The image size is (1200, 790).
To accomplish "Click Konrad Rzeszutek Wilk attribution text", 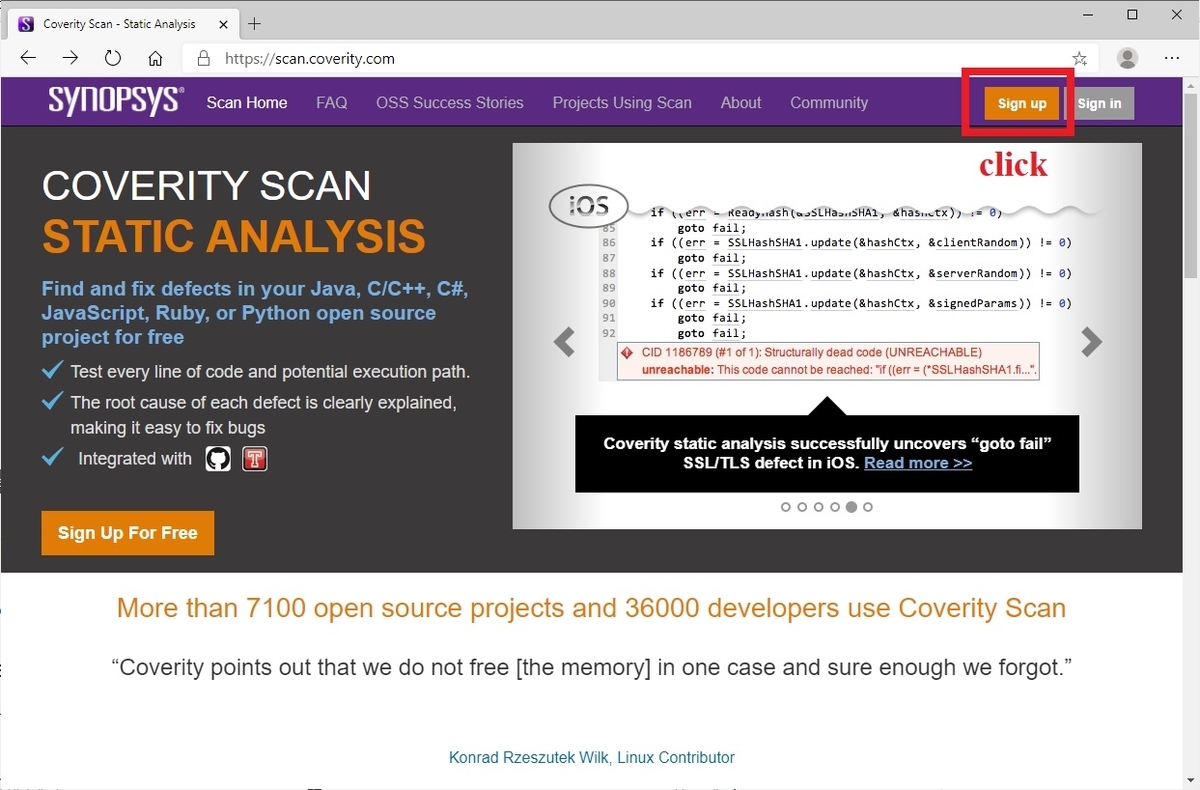I will tap(592, 757).
